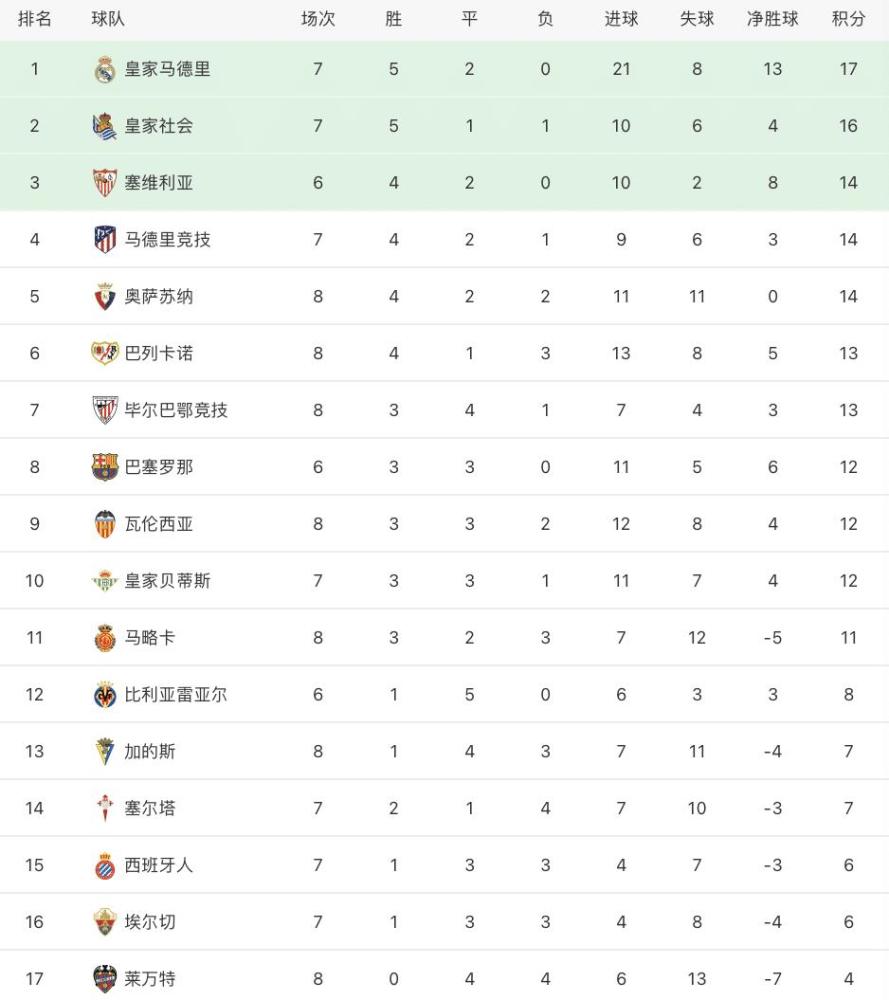Click the 进球 column header
Screen dimensions: 889x1000
(621, 19)
